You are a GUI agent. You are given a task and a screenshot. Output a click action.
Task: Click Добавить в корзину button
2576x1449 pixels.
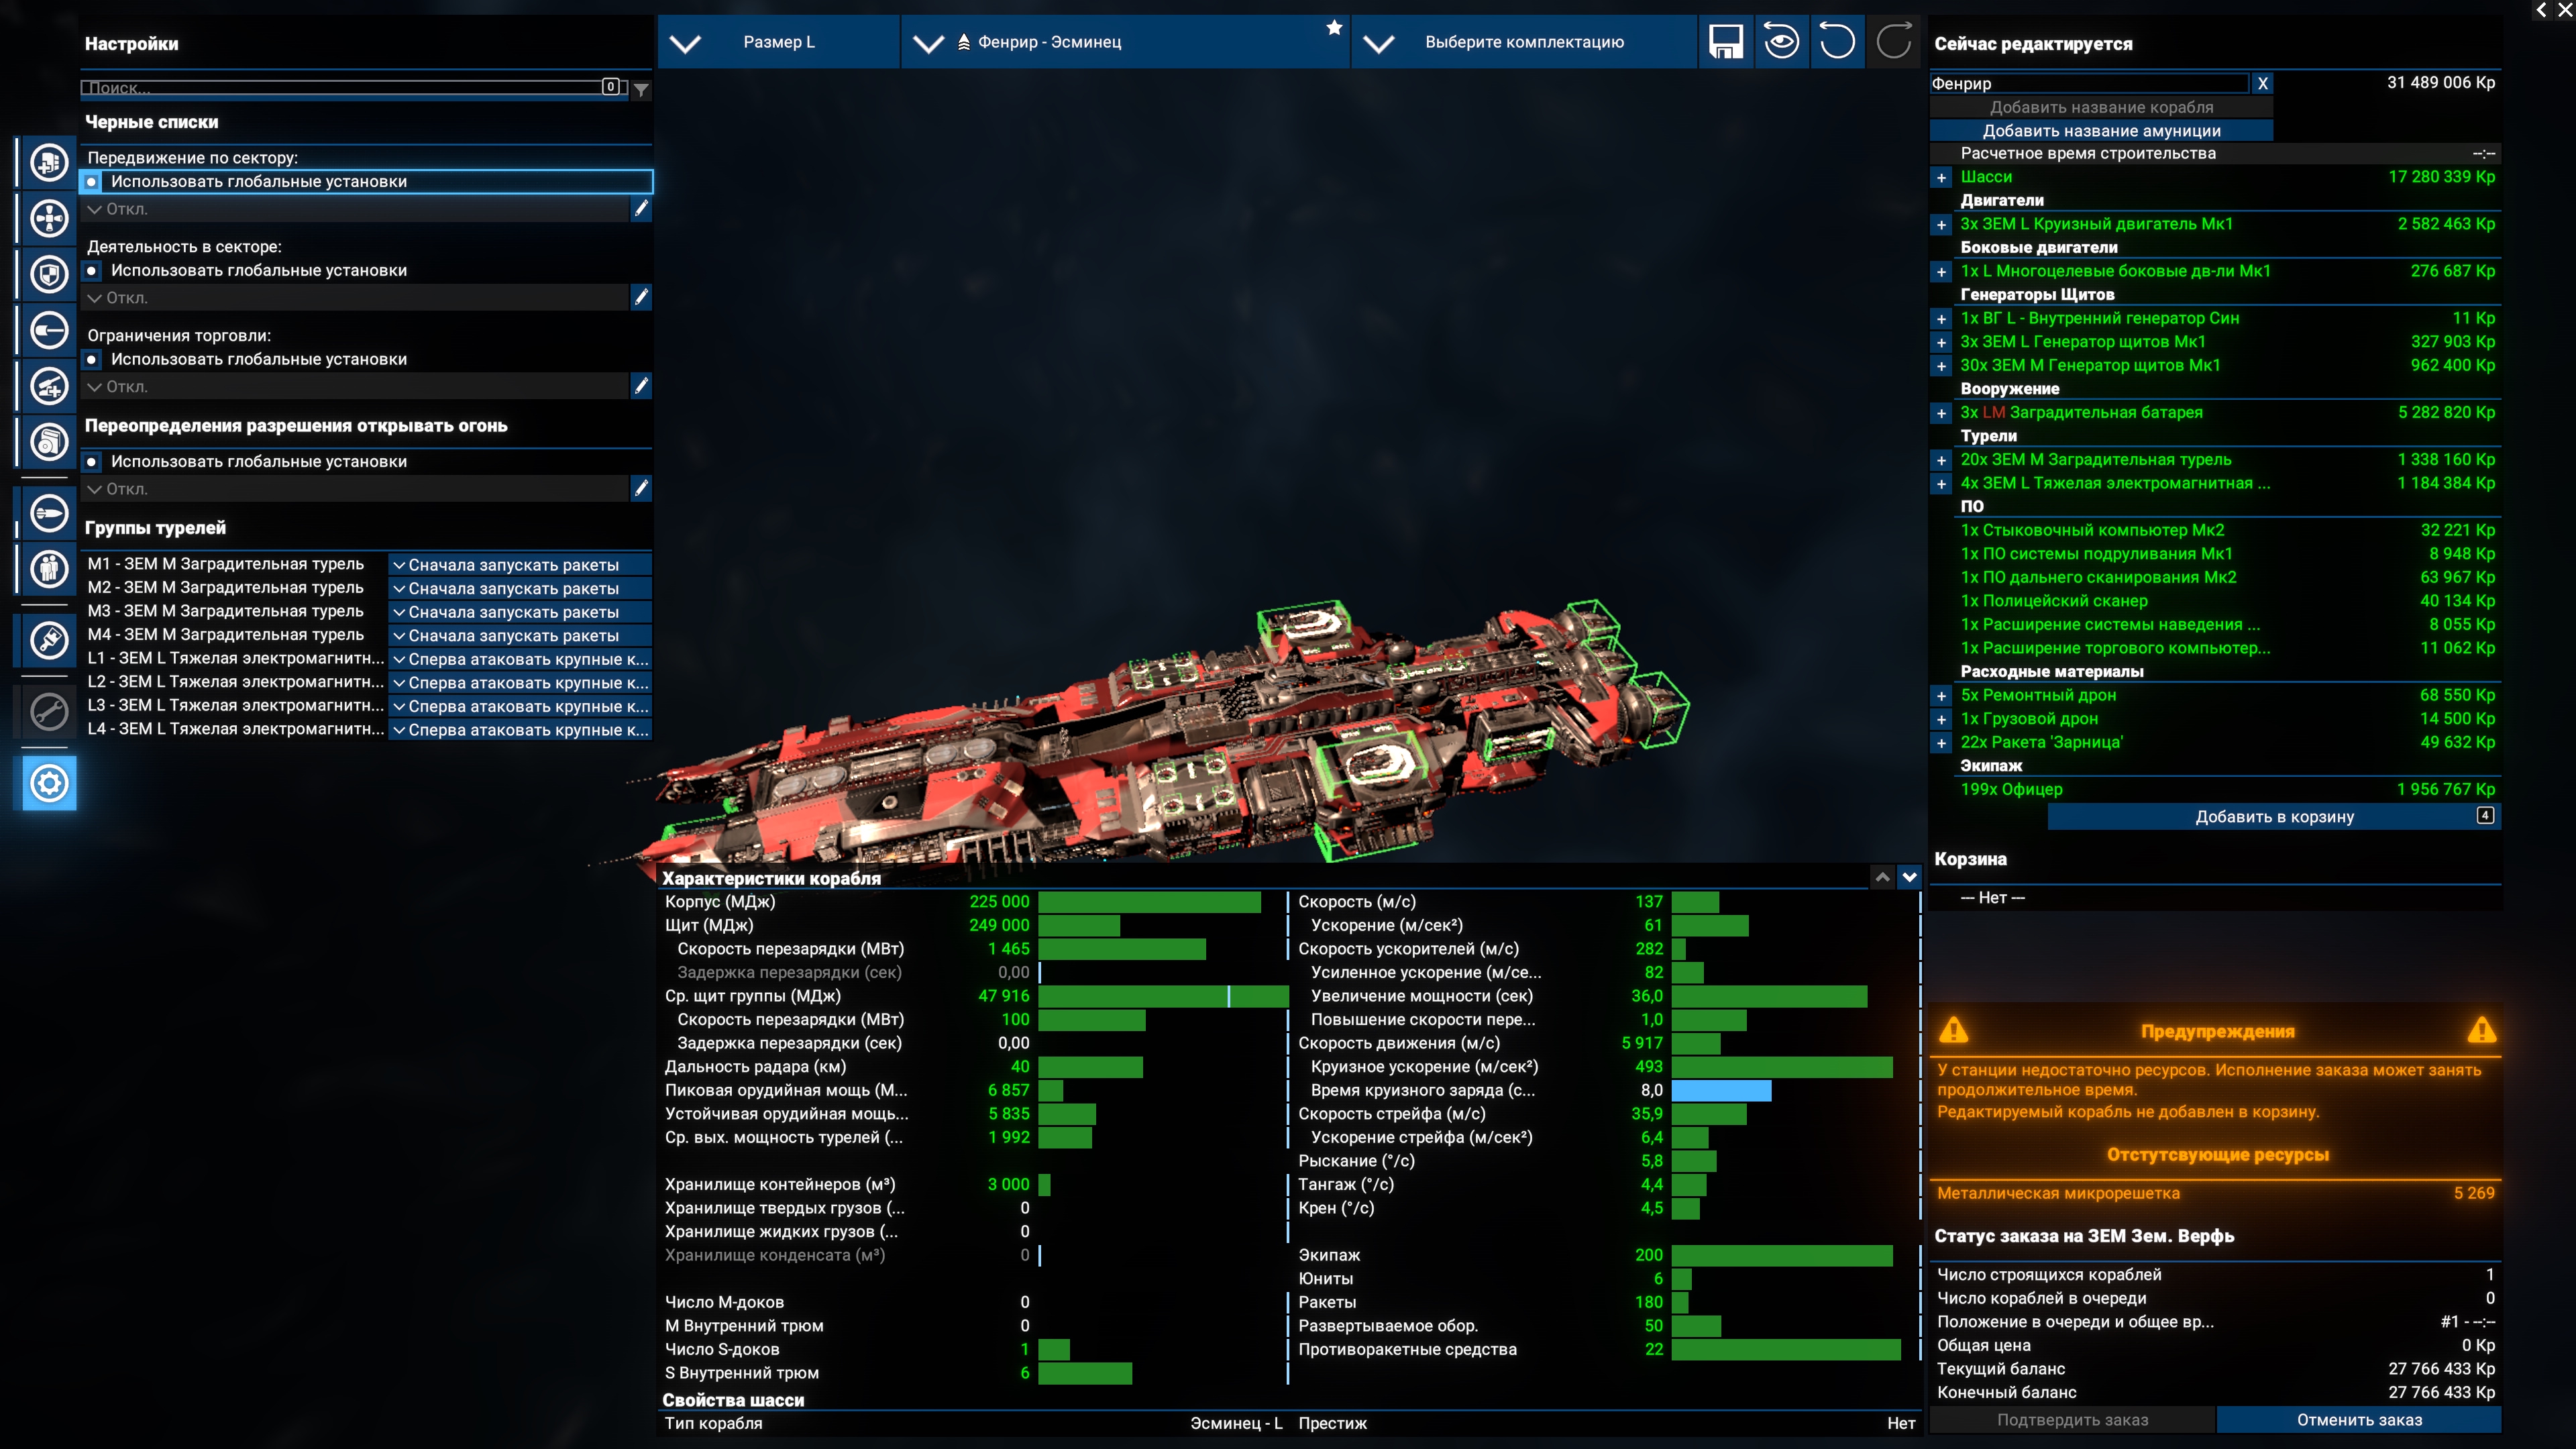2274,817
